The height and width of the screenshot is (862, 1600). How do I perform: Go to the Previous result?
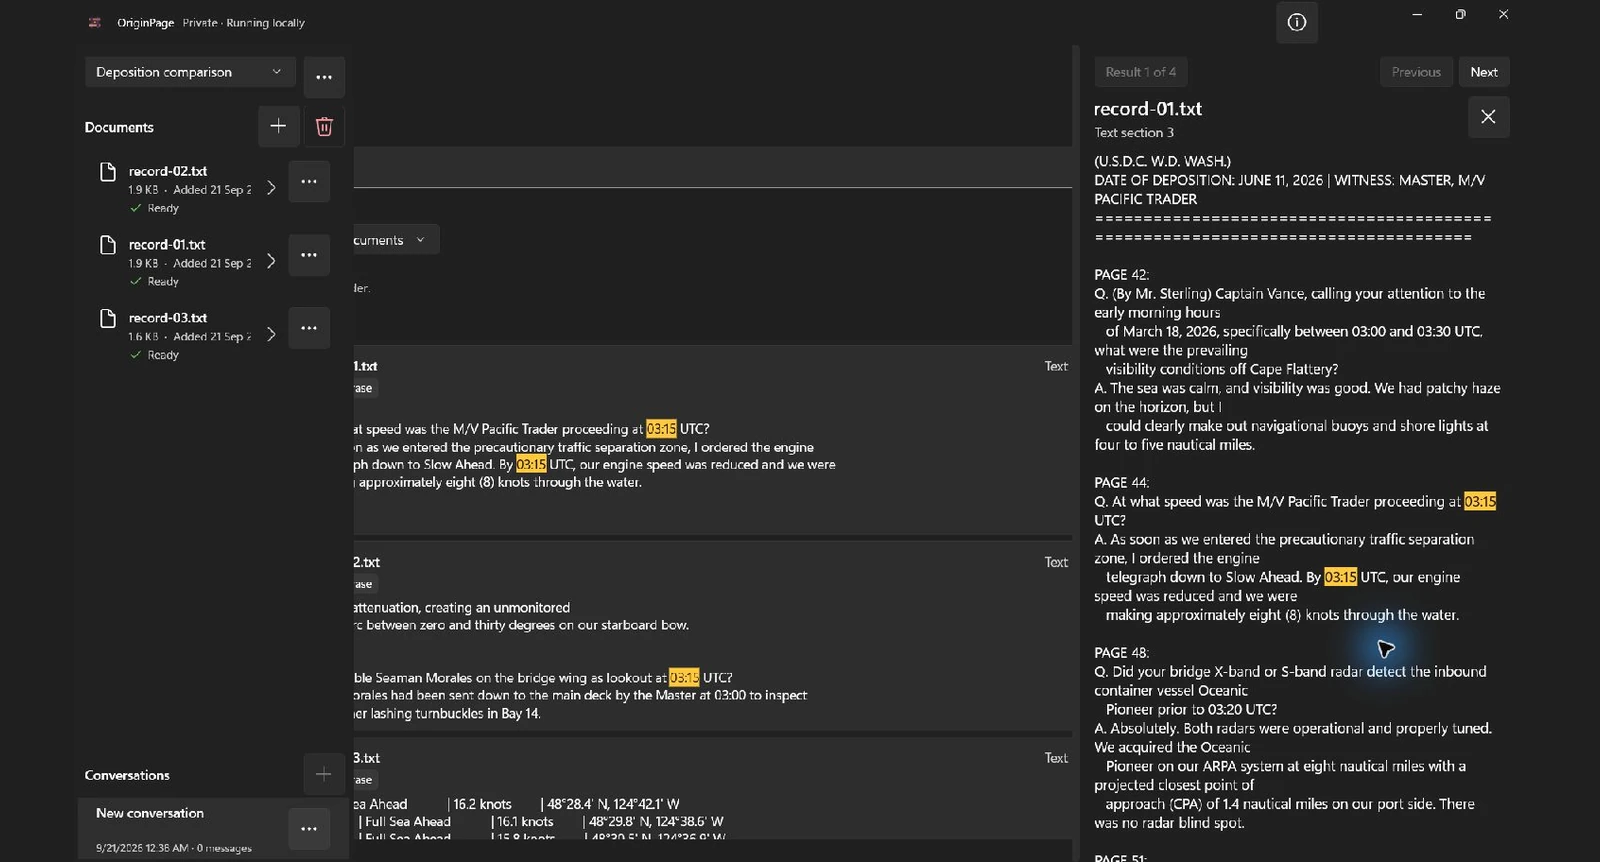click(1416, 72)
